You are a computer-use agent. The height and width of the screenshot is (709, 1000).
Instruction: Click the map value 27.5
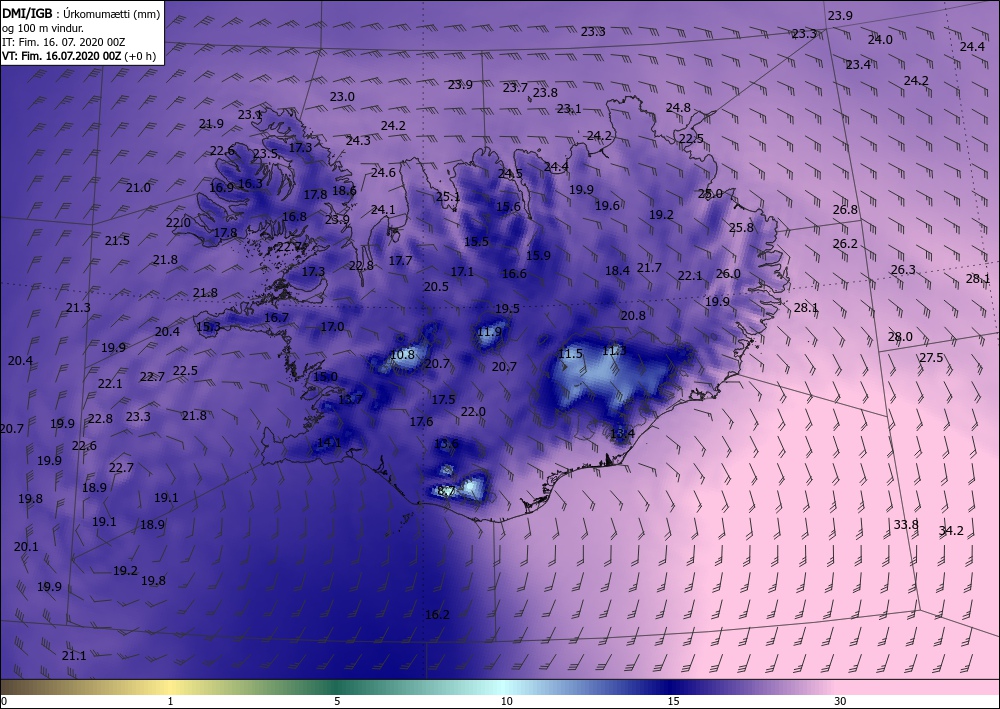coord(930,358)
